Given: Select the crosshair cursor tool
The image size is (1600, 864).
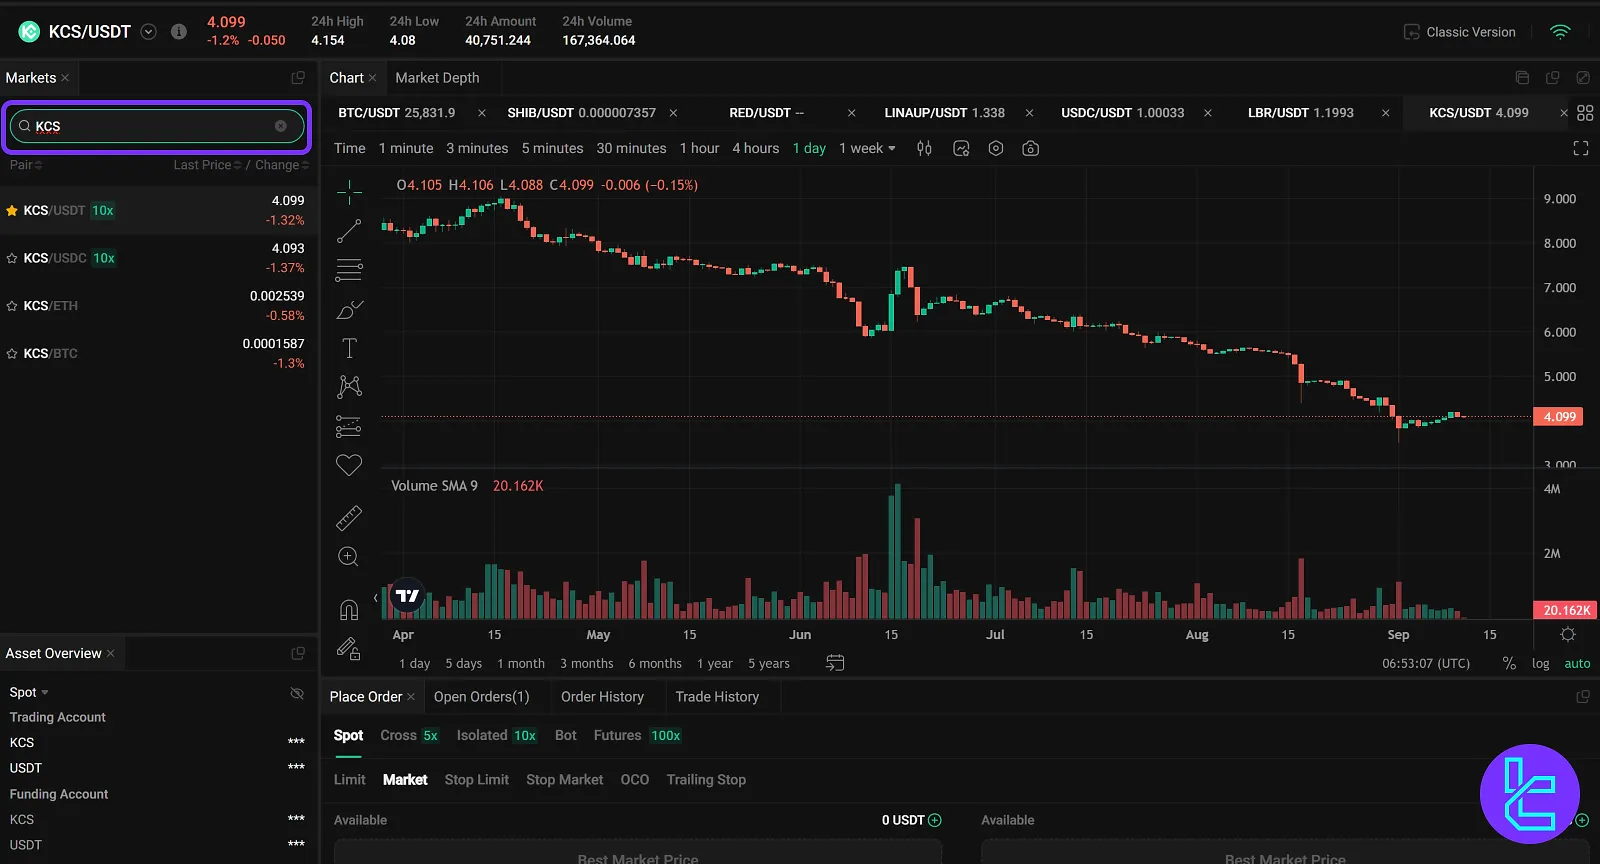Looking at the screenshot, I should [x=349, y=191].
